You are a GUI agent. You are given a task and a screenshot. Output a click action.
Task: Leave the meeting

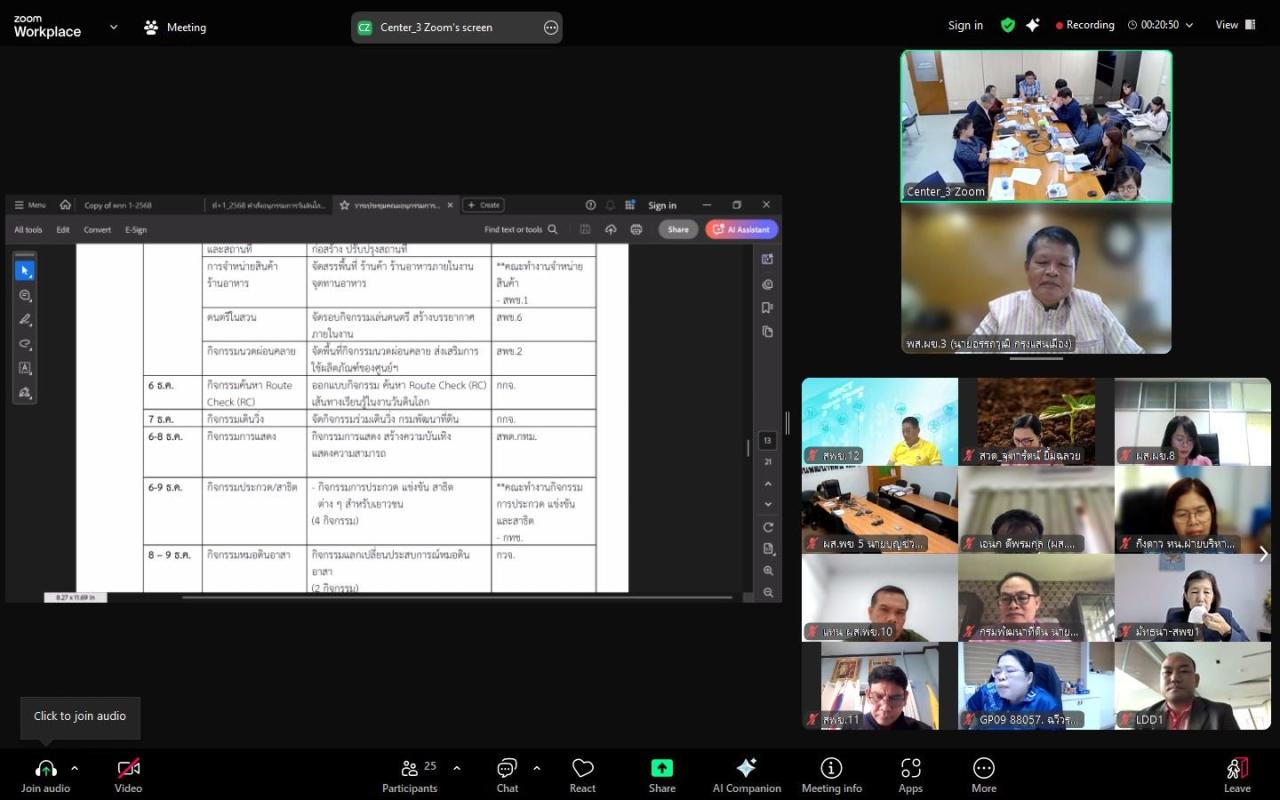coord(1237,775)
